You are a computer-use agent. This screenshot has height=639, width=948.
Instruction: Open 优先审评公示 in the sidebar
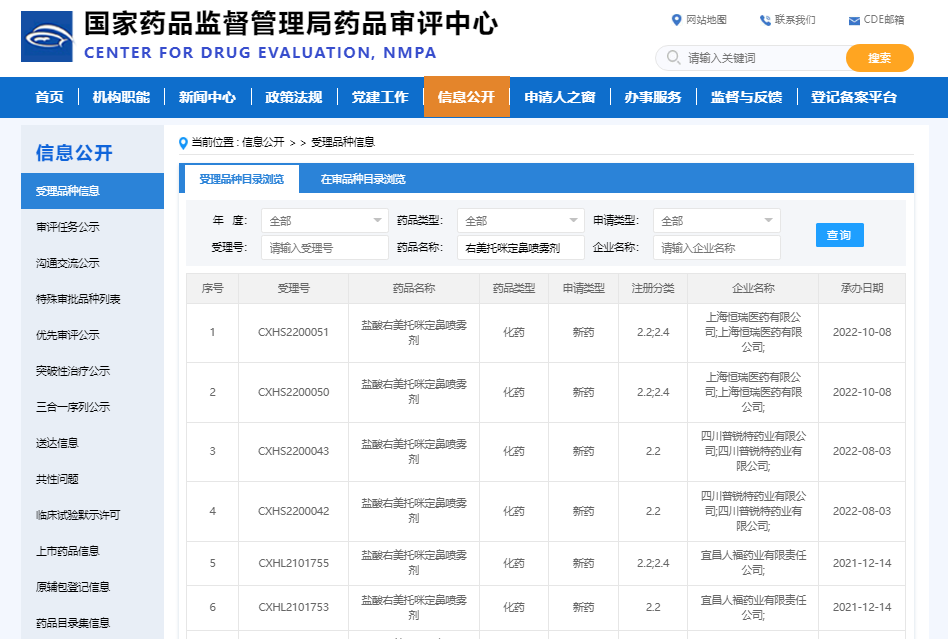[68, 335]
